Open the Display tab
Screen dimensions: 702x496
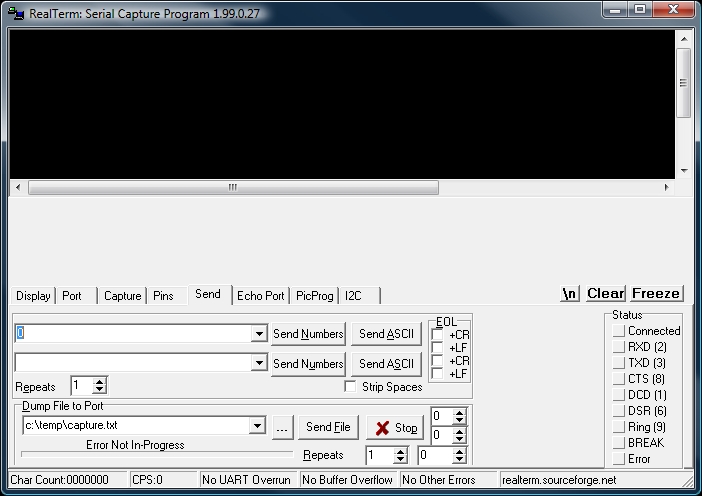pyautogui.click(x=33, y=296)
